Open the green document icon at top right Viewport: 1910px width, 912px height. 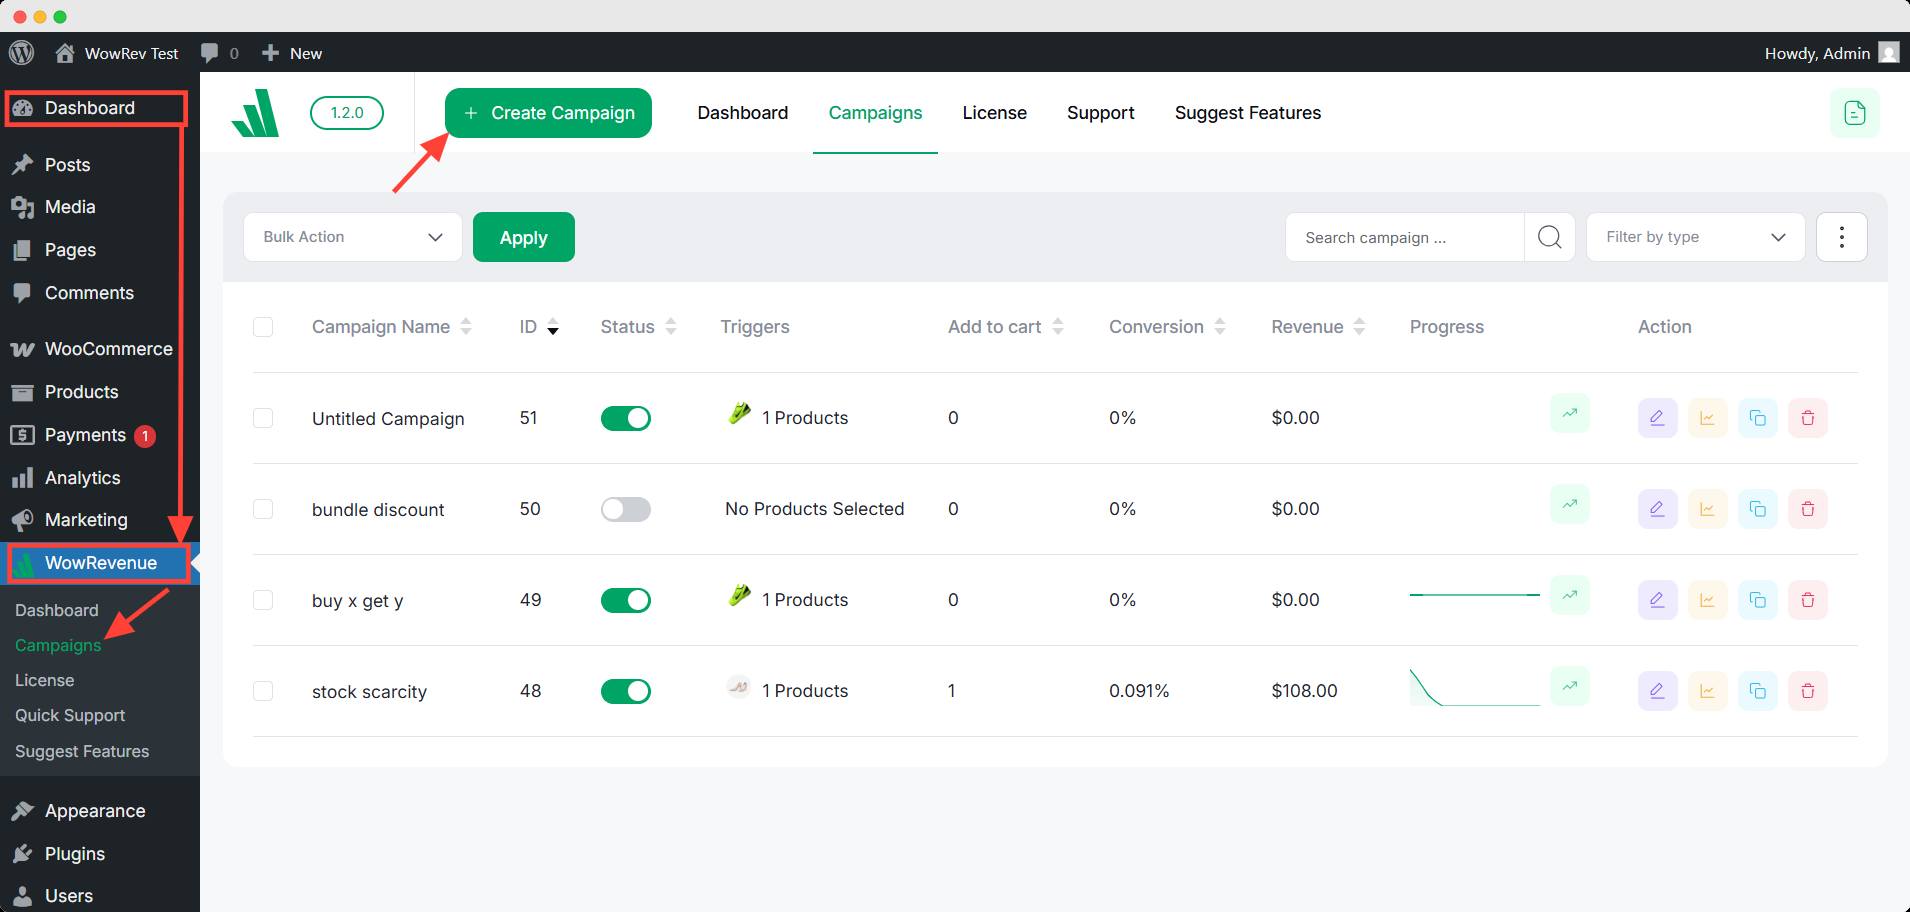pos(1854,113)
